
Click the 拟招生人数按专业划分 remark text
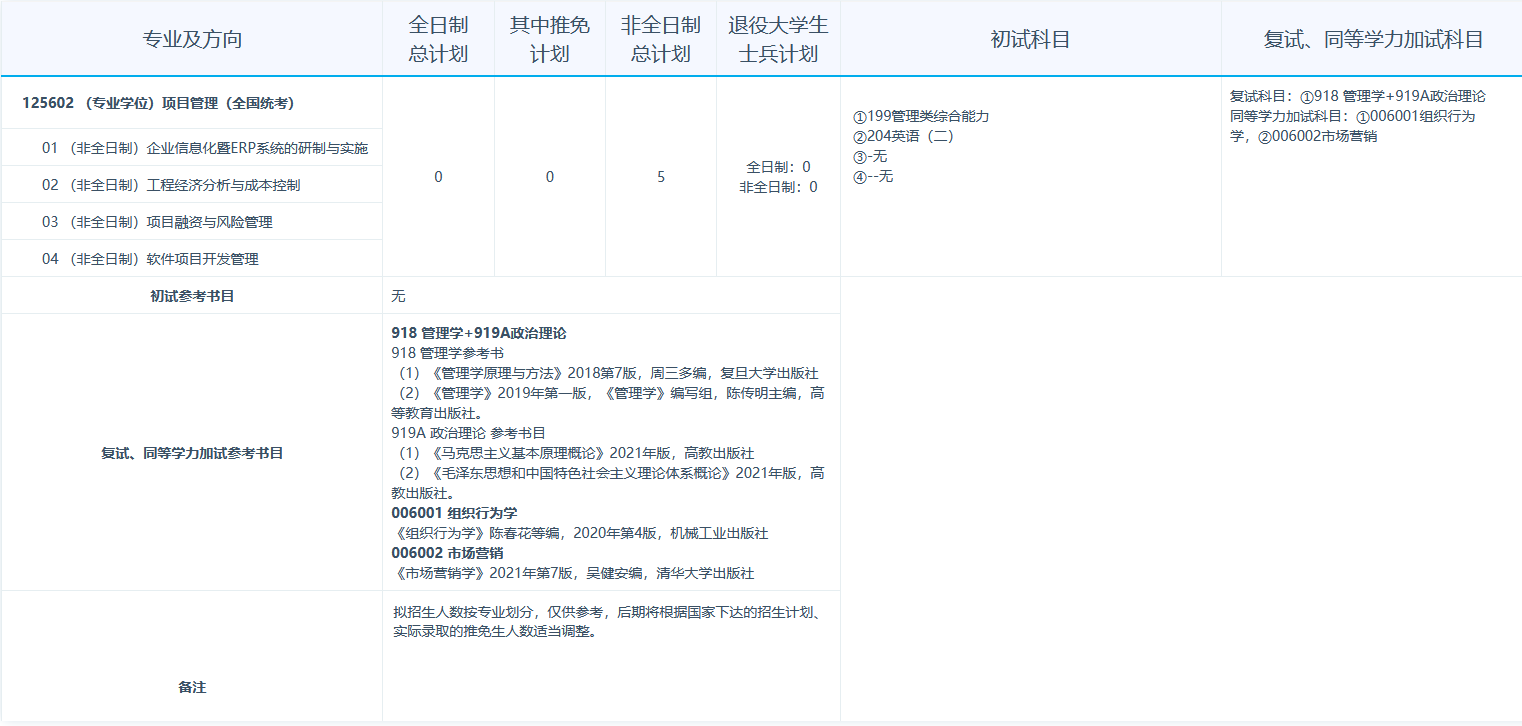click(x=607, y=621)
